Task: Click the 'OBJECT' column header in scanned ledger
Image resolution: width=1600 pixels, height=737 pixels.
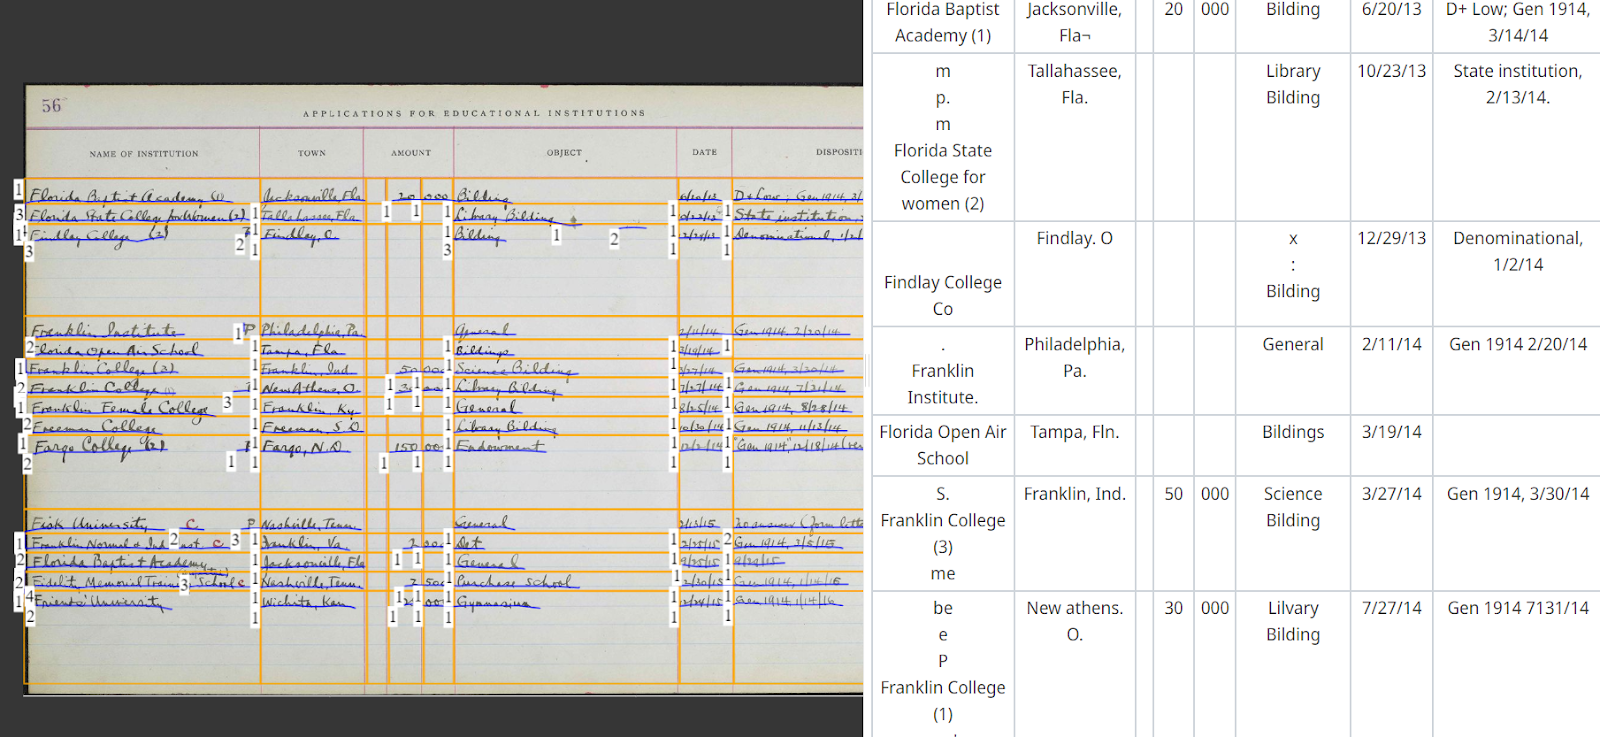Action: pos(564,153)
